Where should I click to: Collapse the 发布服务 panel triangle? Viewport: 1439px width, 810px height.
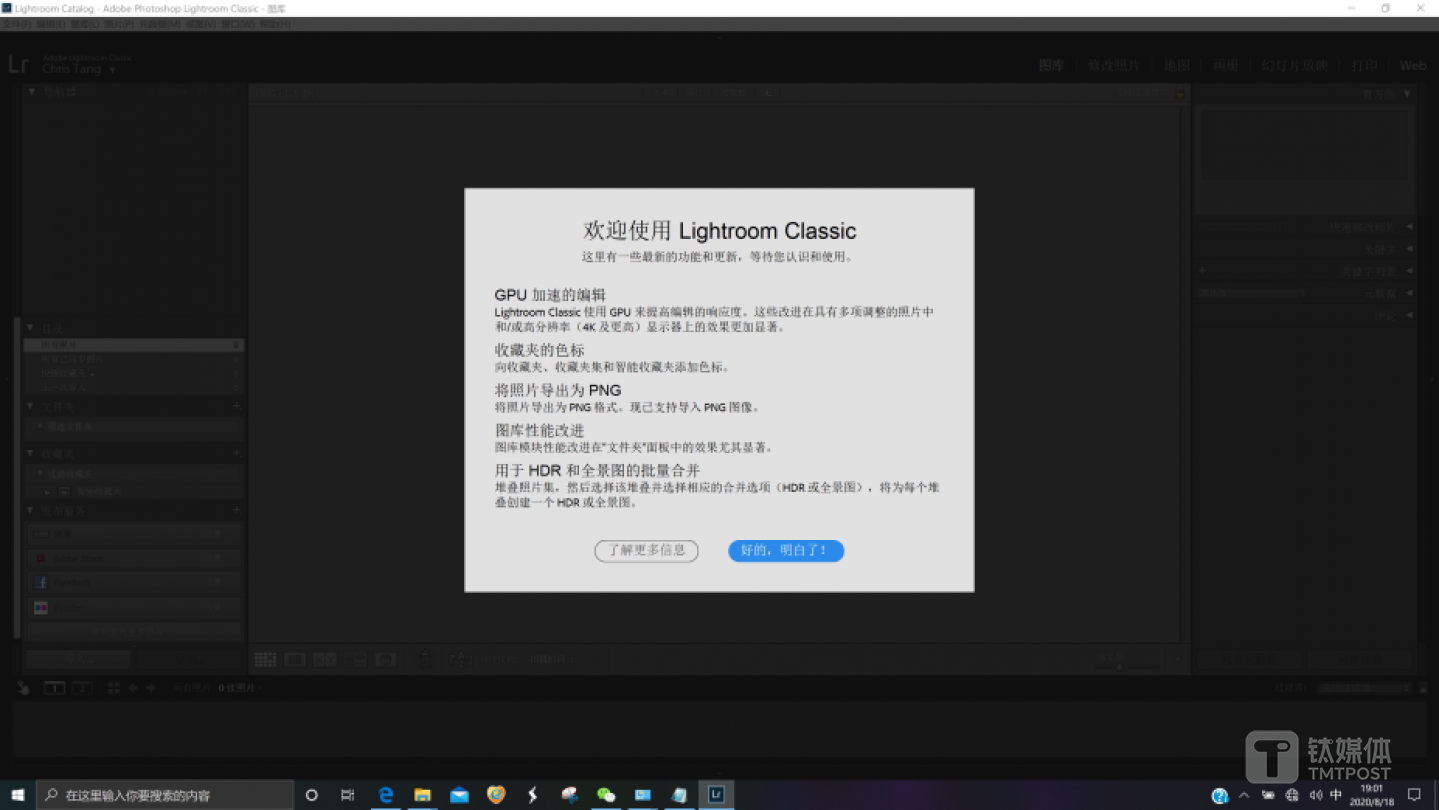pyautogui.click(x=30, y=510)
